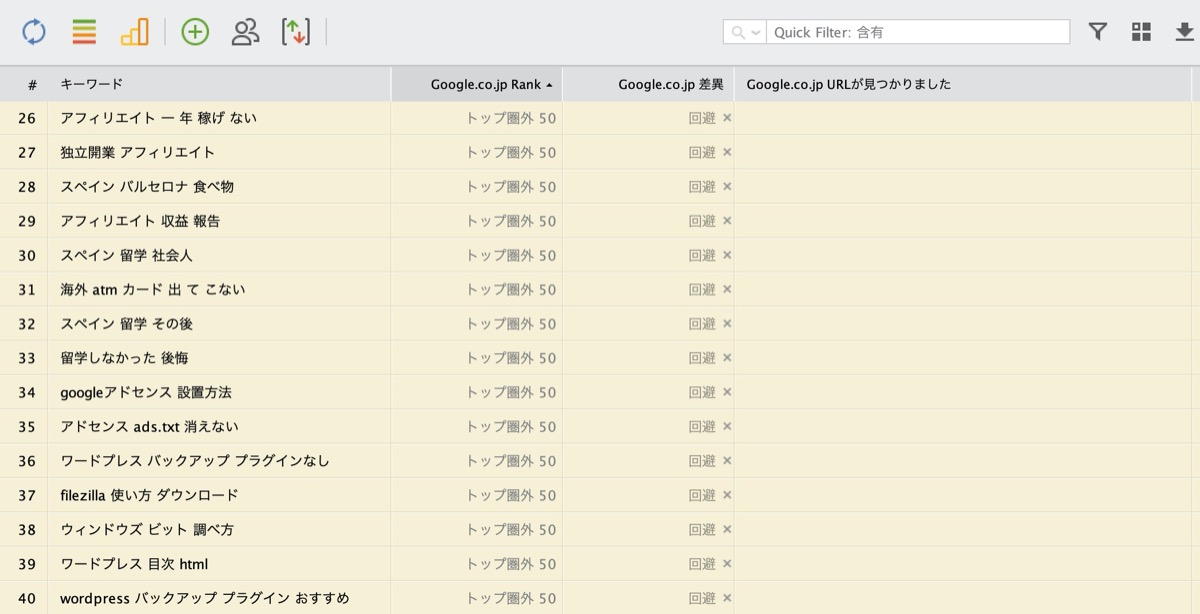This screenshot has width=1200, height=614.
Task: Select keyword ワードプレス 目次 html
Action: (x=134, y=563)
